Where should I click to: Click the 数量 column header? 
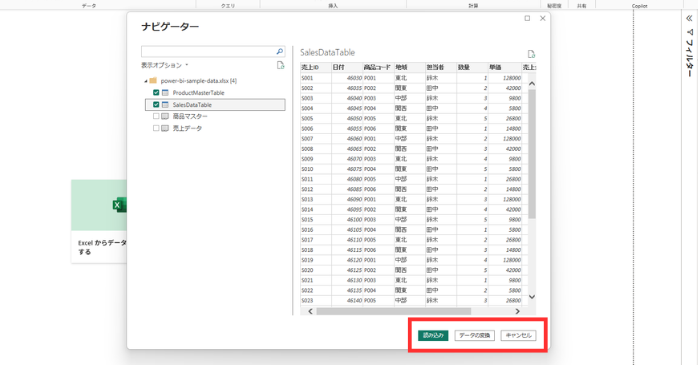click(472, 67)
